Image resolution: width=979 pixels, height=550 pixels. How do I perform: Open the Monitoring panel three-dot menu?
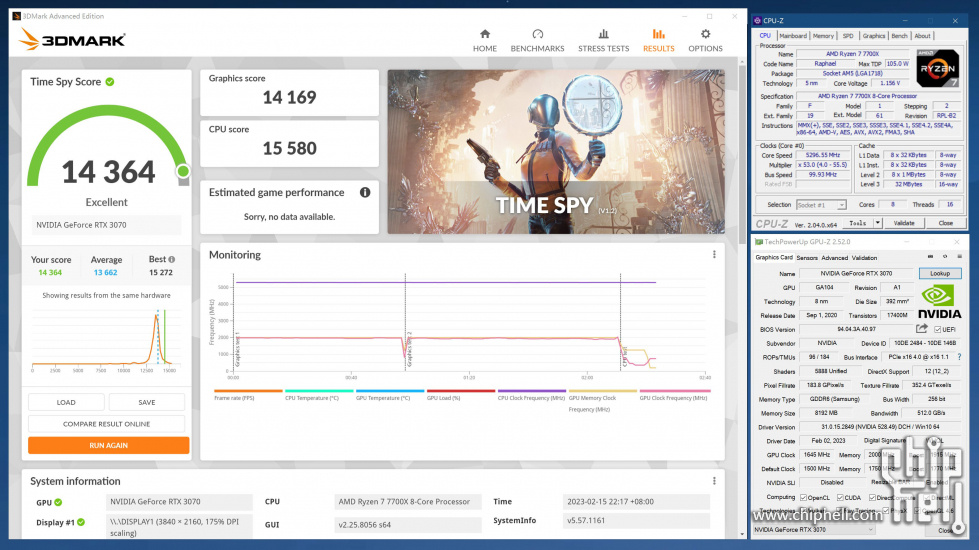click(x=714, y=255)
